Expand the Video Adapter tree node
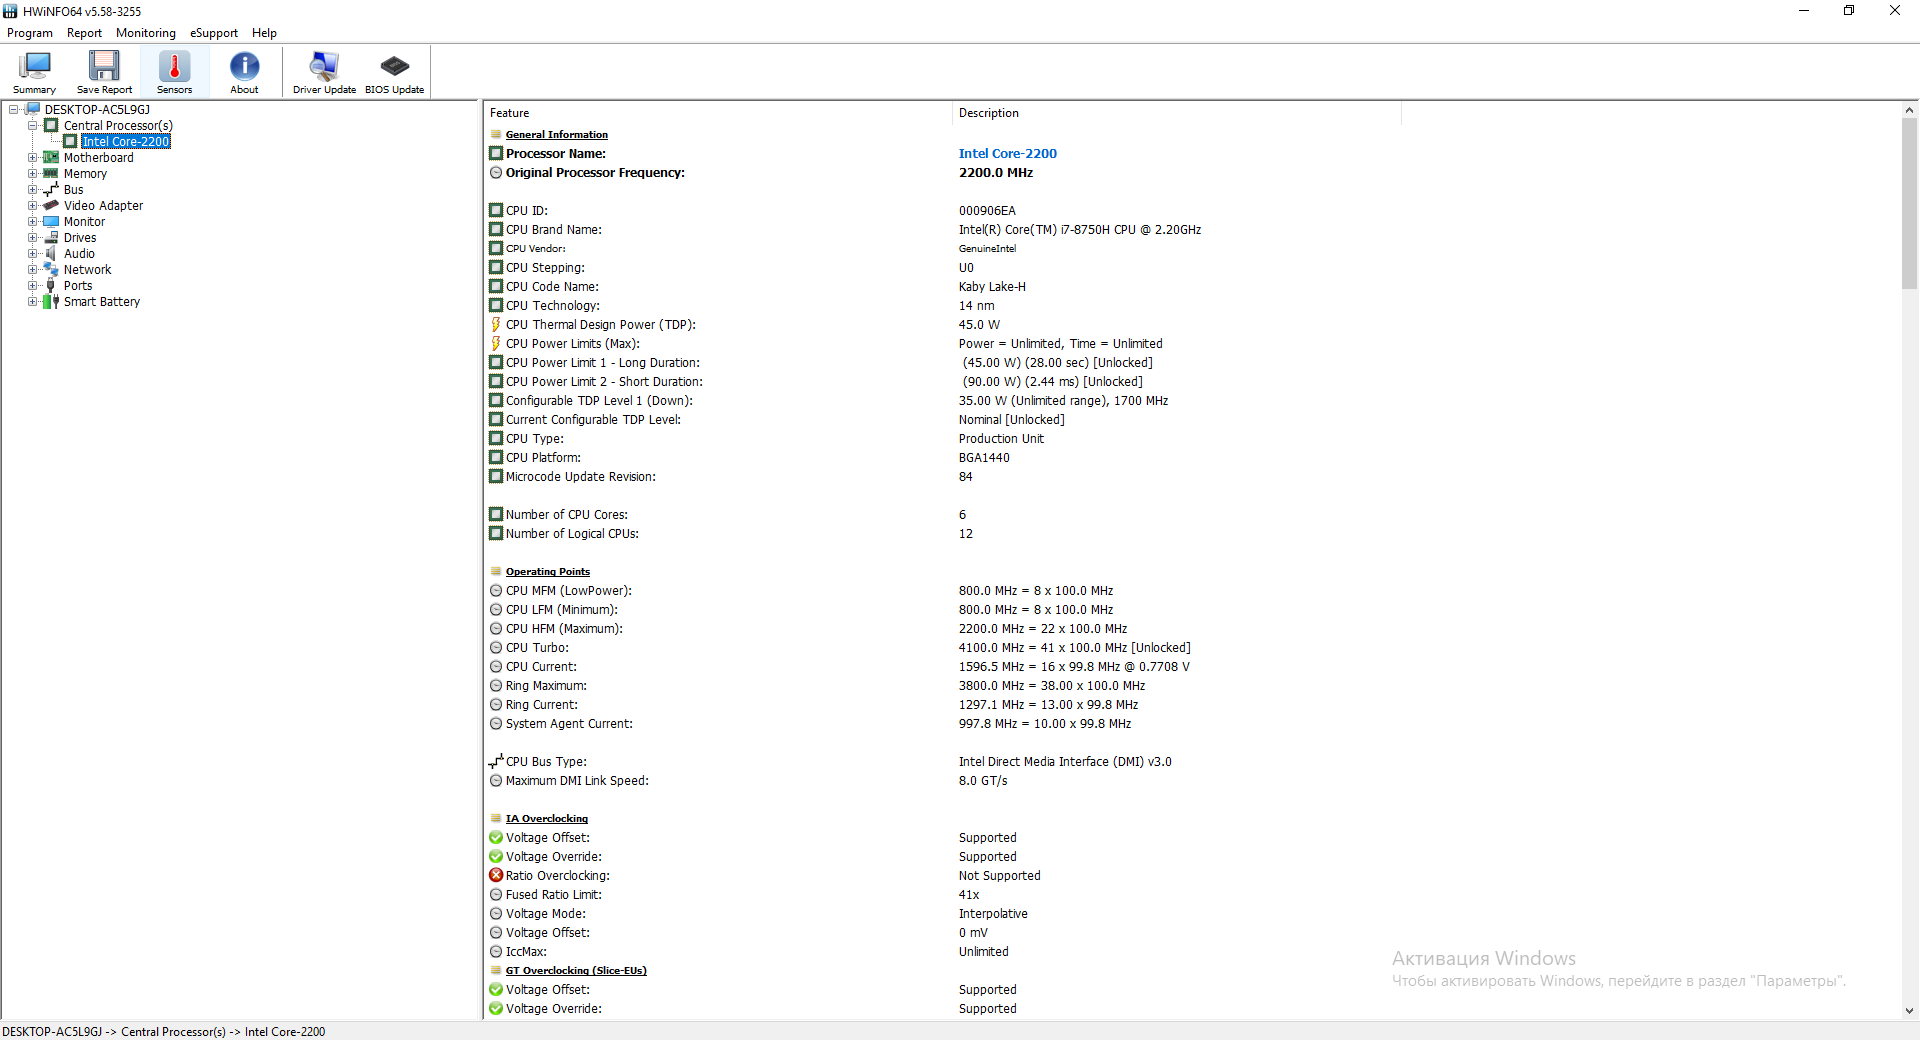Viewport: 1920px width, 1040px height. (x=33, y=206)
